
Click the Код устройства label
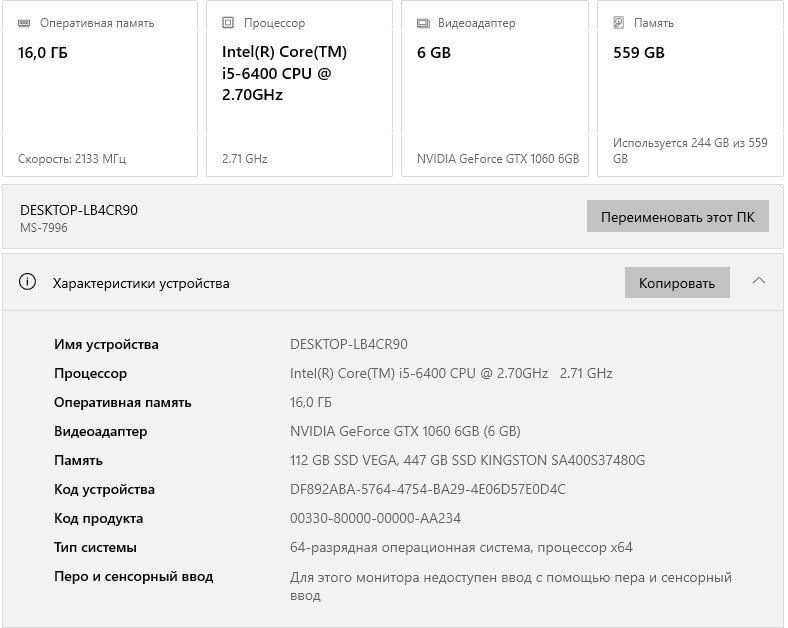tap(104, 490)
